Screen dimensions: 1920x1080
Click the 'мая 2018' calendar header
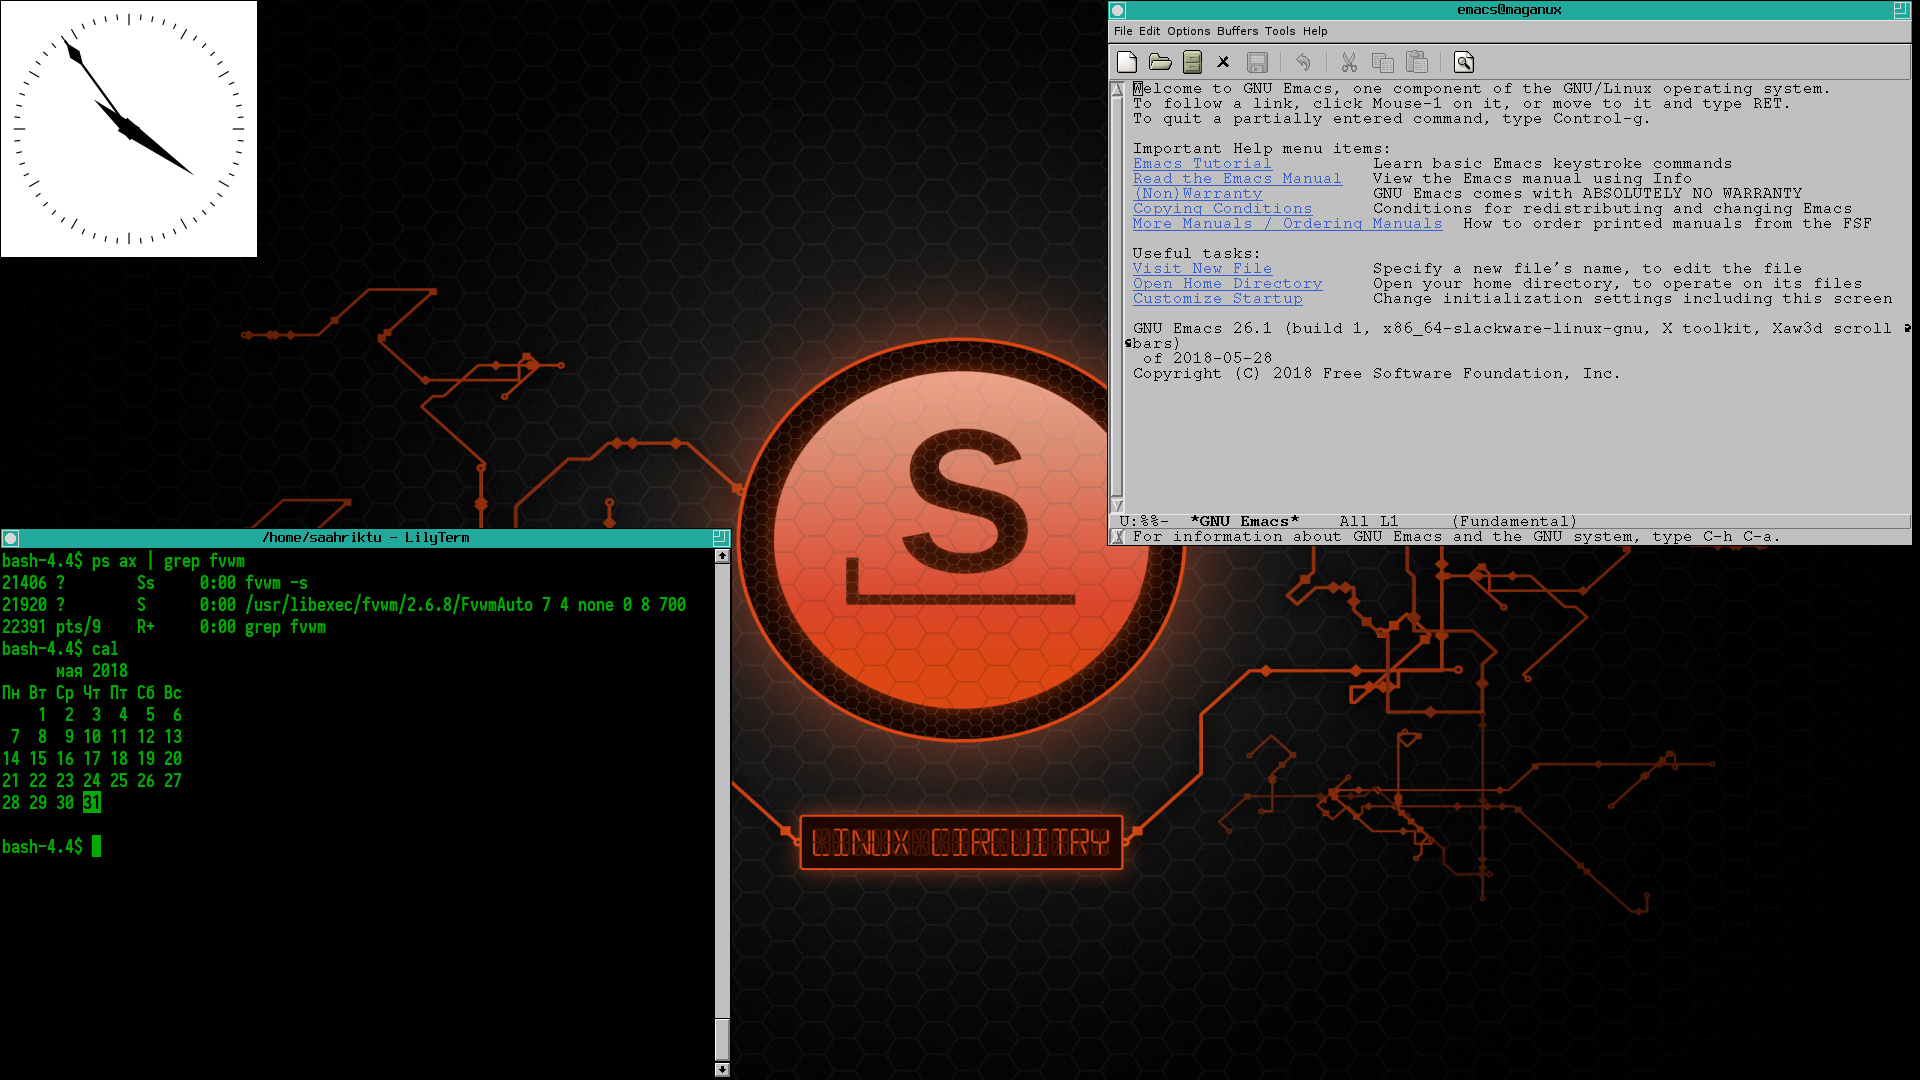click(x=92, y=671)
